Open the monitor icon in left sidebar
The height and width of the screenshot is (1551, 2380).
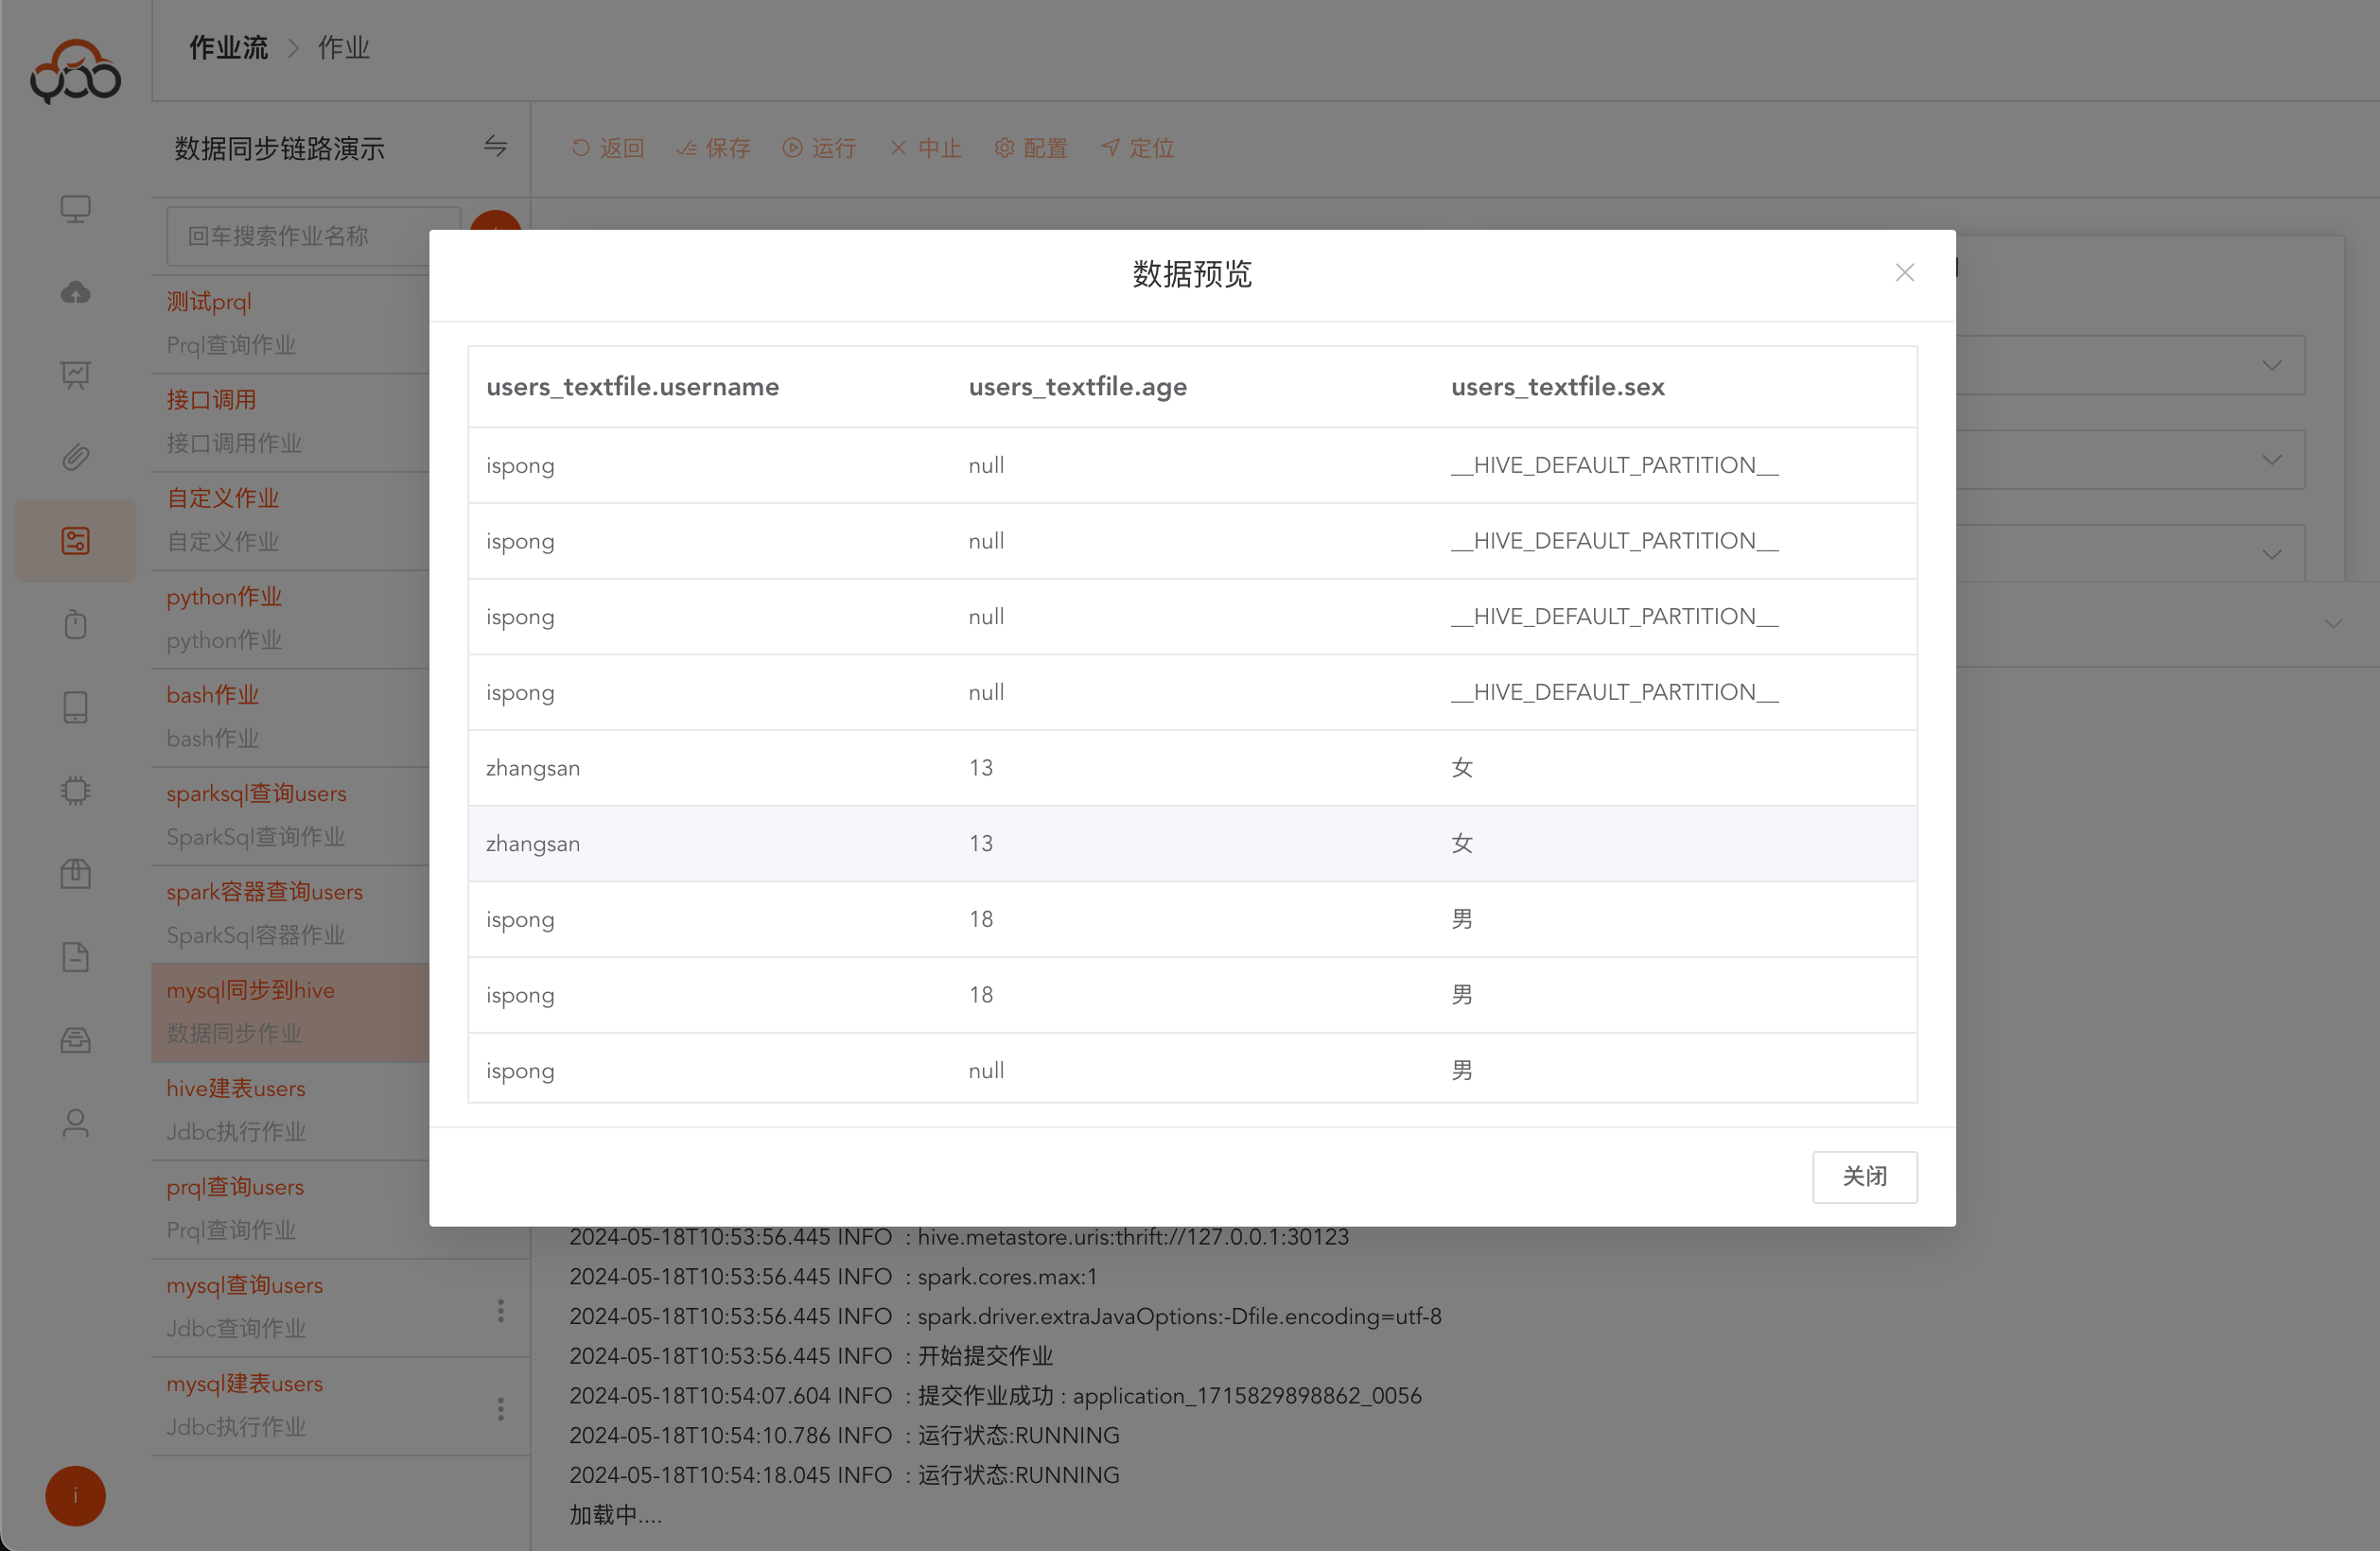tap(76, 208)
